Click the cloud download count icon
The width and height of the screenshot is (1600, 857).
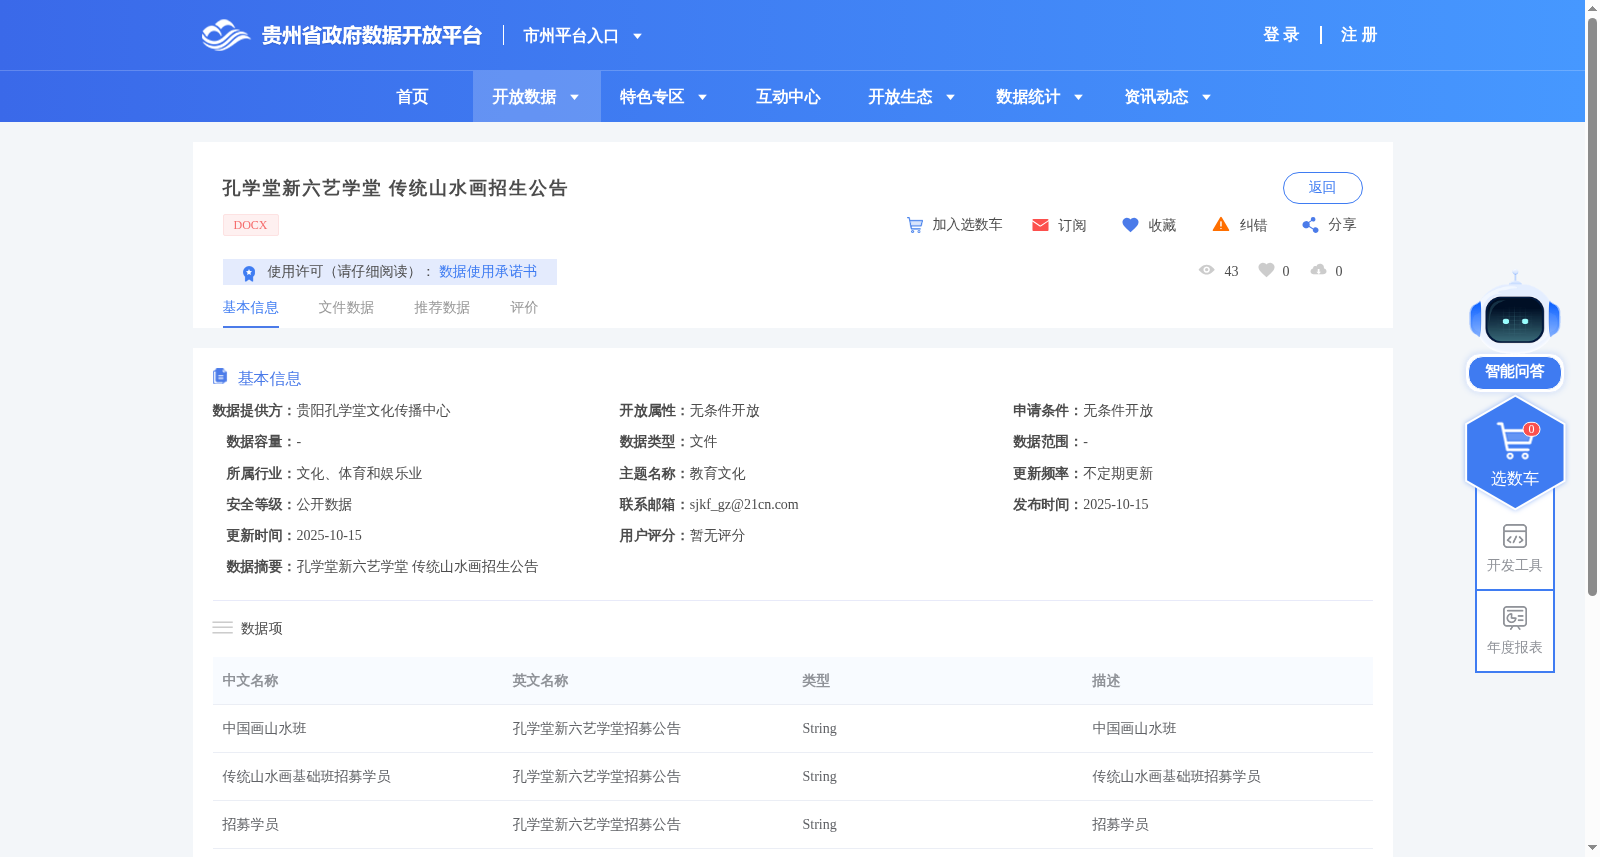tap(1319, 270)
